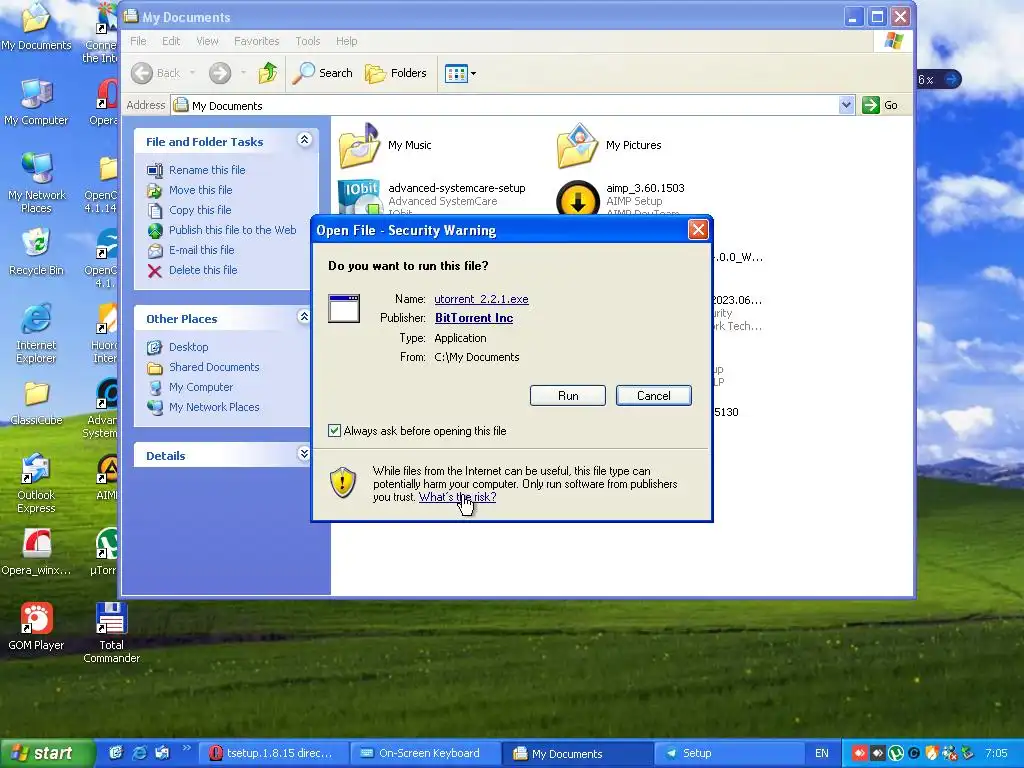The height and width of the screenshot is (768, 1024).
Task: Collapse the File and Folder Tasks panel
Action: pyautogui.click(x=304, y=140)
